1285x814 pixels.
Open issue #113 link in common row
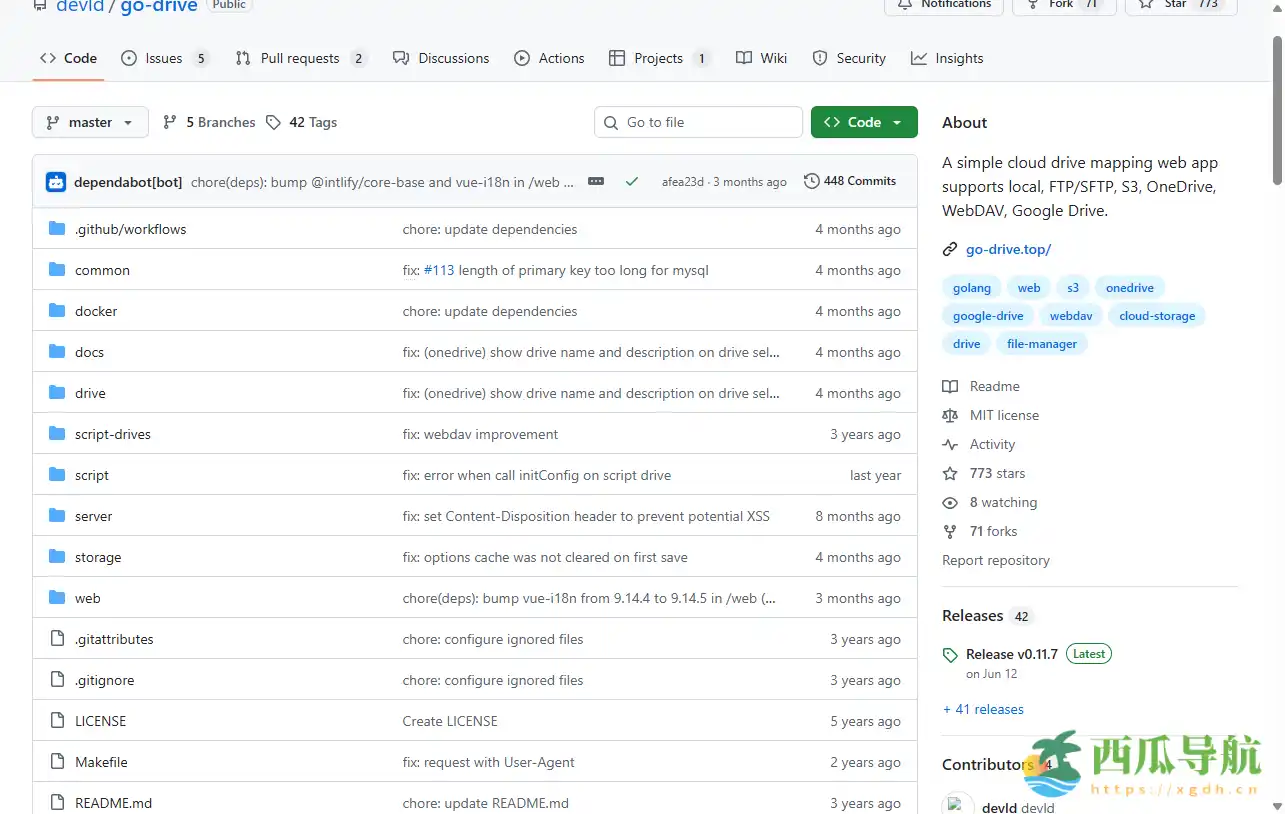[438, 270]
